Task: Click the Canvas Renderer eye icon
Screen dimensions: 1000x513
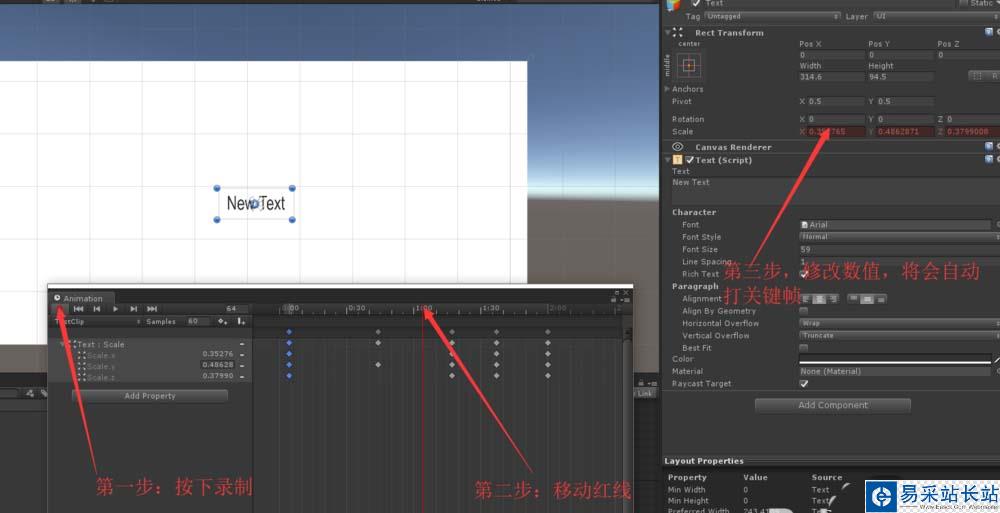Action: (677, 147)
